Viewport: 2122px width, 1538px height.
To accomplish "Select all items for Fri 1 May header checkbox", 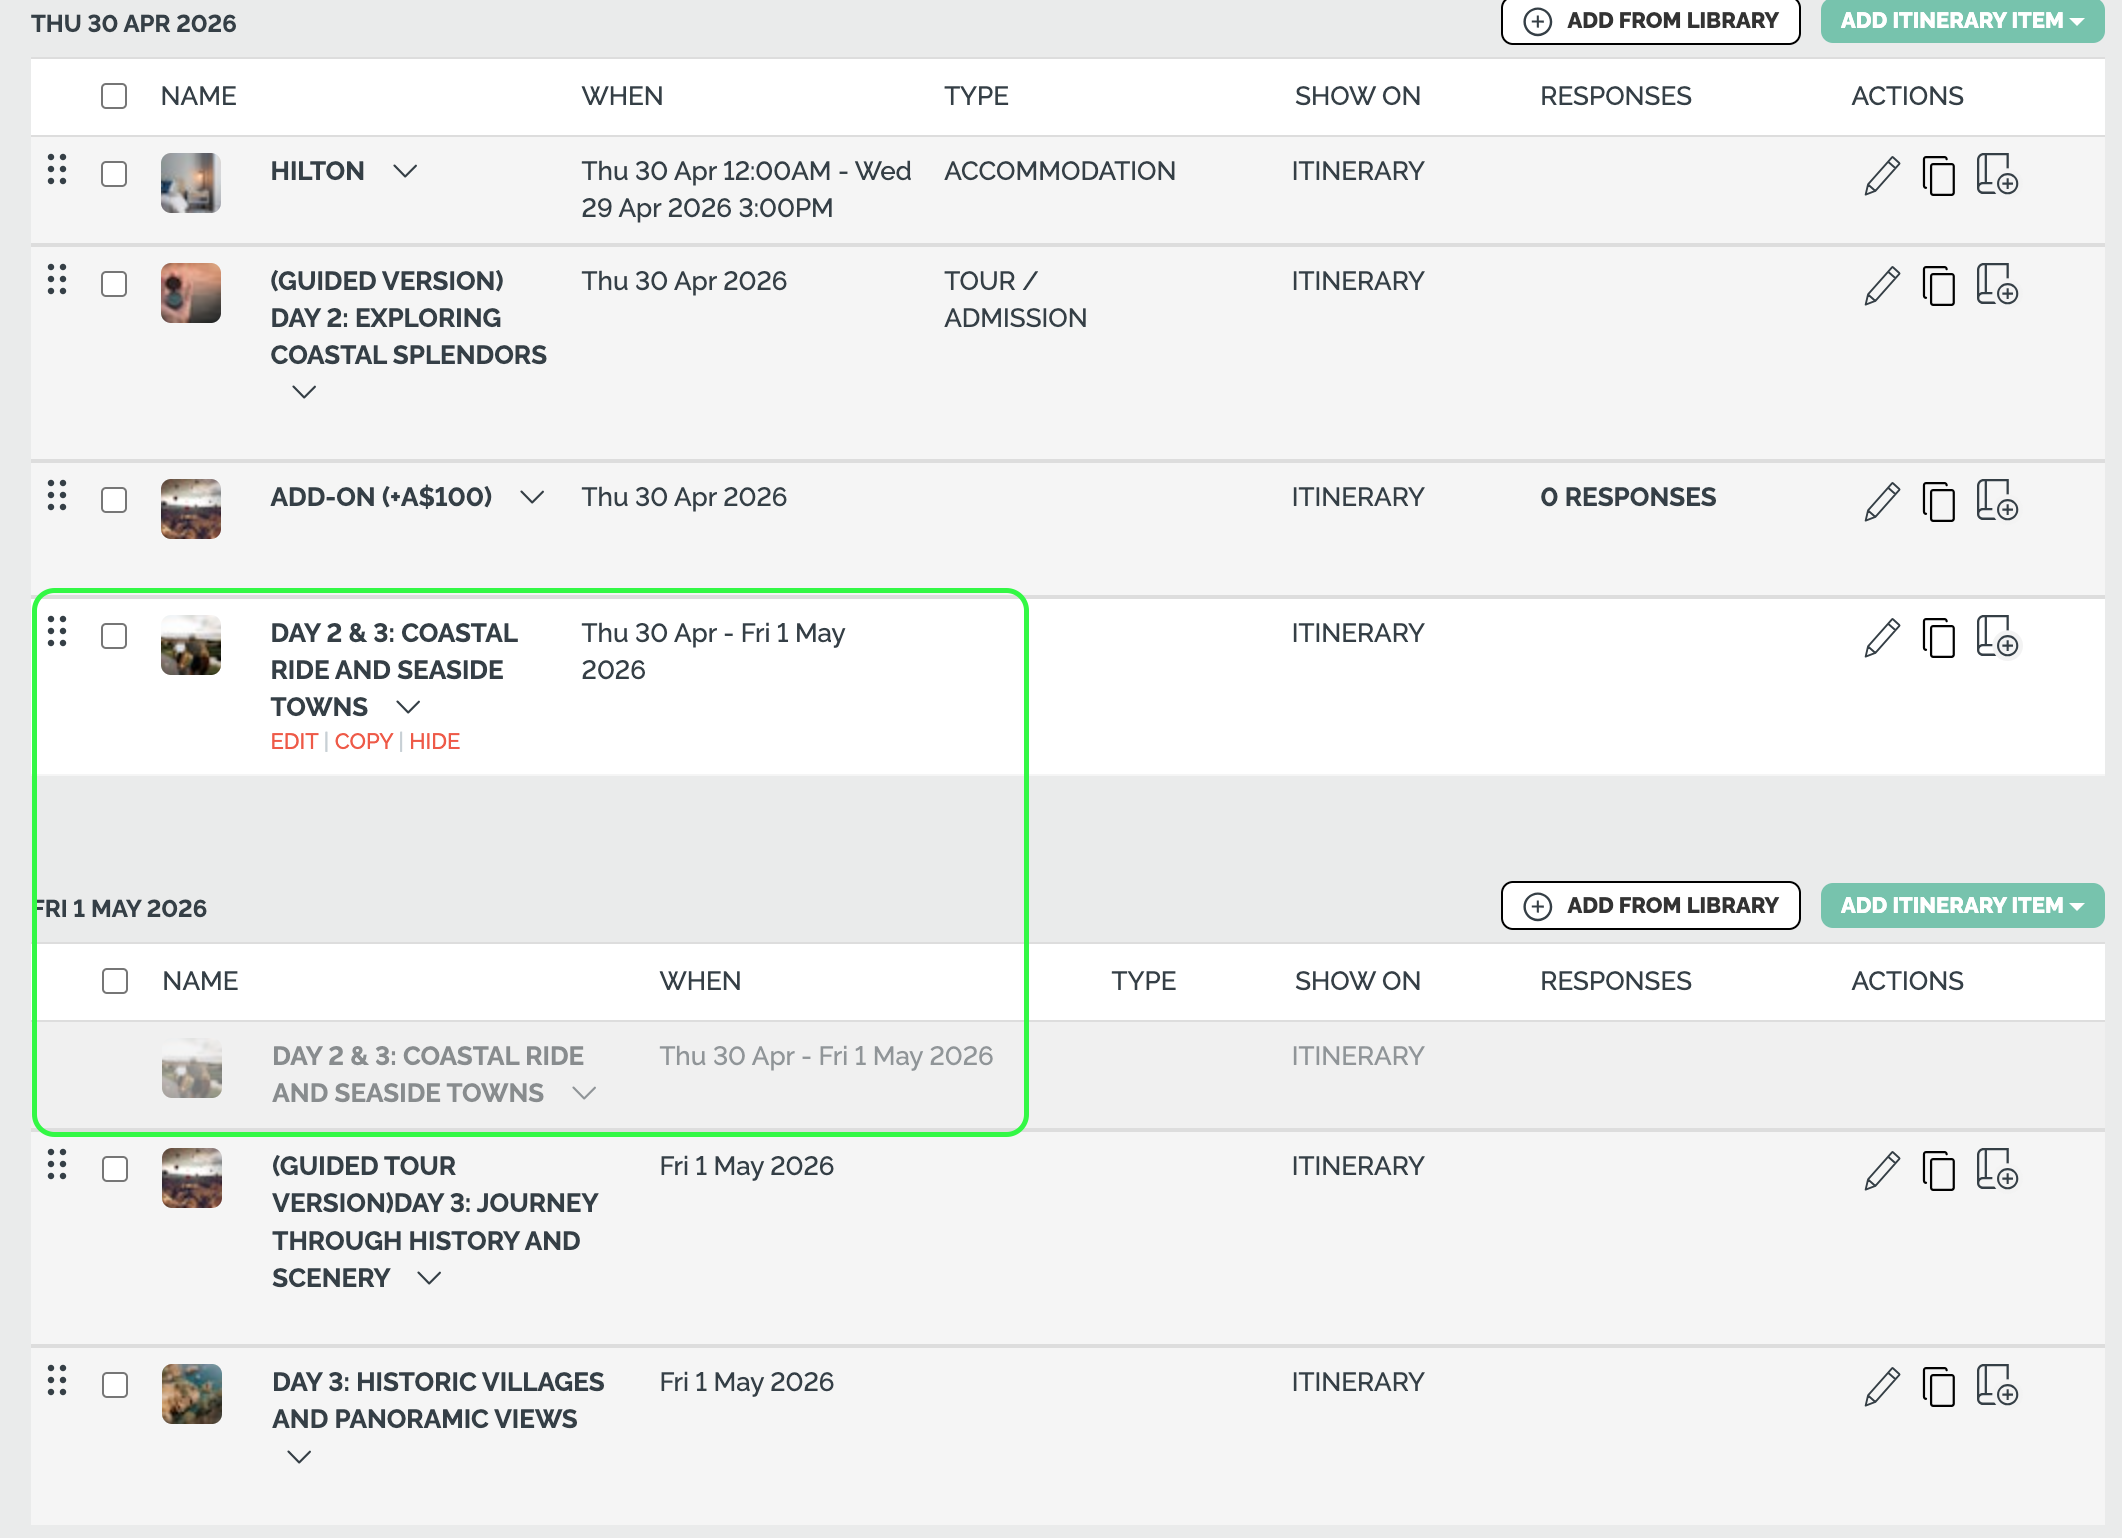I will pos(115,981).
